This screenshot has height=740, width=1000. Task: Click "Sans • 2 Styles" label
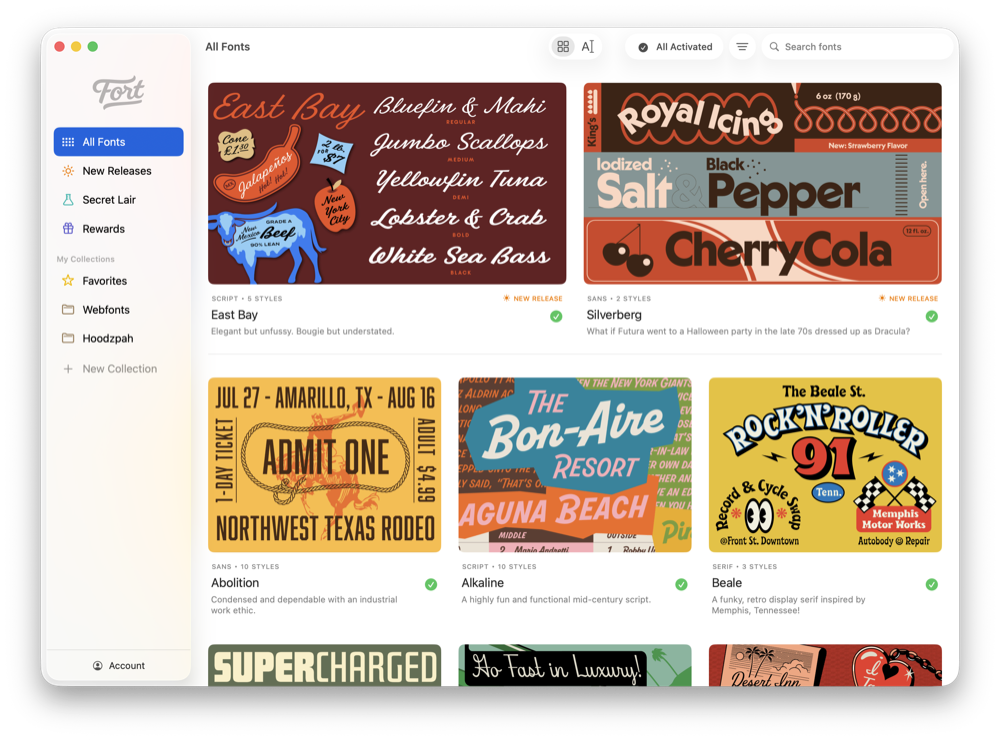[x=619, y=299]
